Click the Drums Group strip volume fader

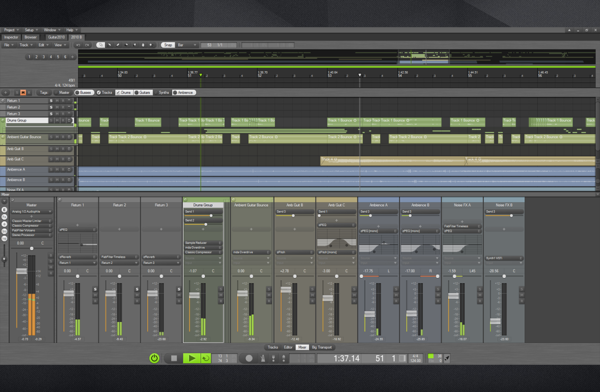point(194,295)
